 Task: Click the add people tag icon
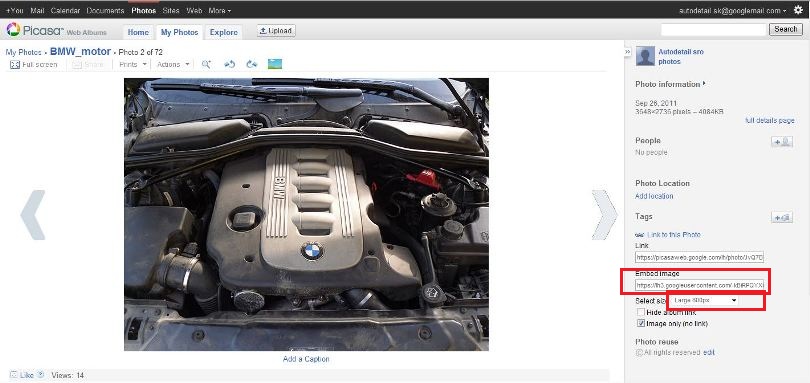[782, 142]
